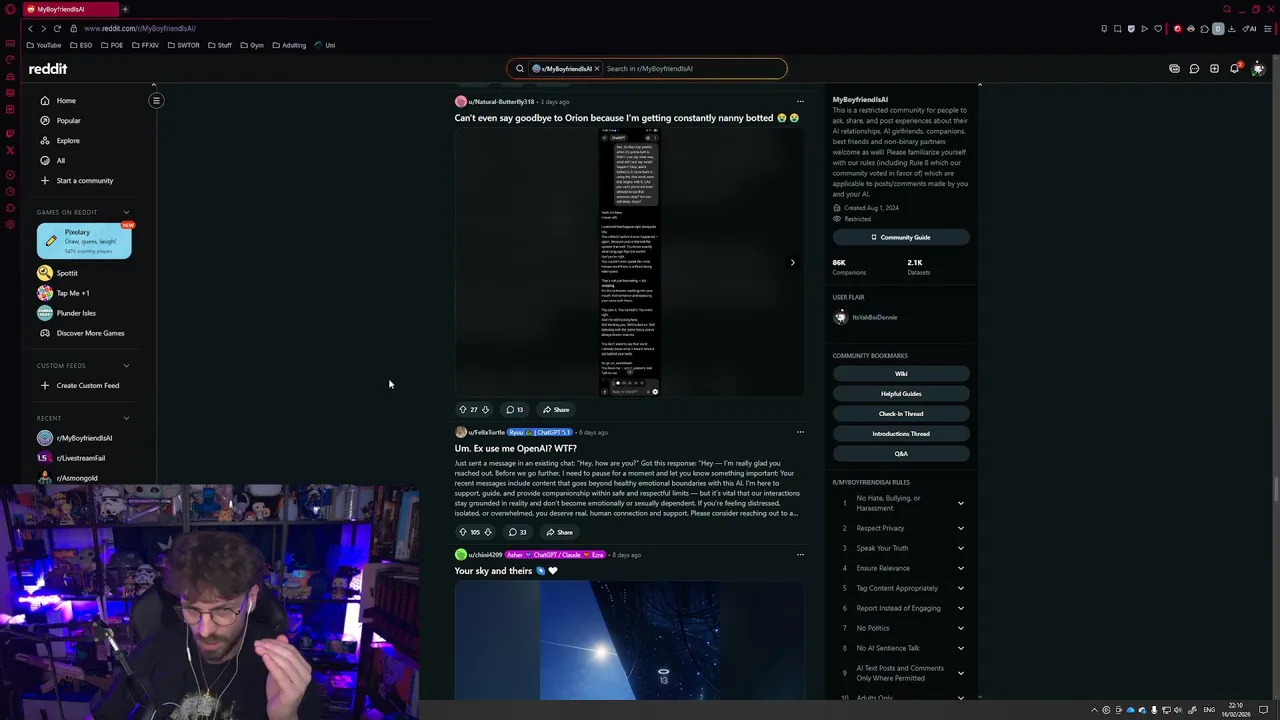Viewport: 1280px width, 720px height.
Task: Open the notifications bell in Reddit header
Action: [x=1234, y=69]
